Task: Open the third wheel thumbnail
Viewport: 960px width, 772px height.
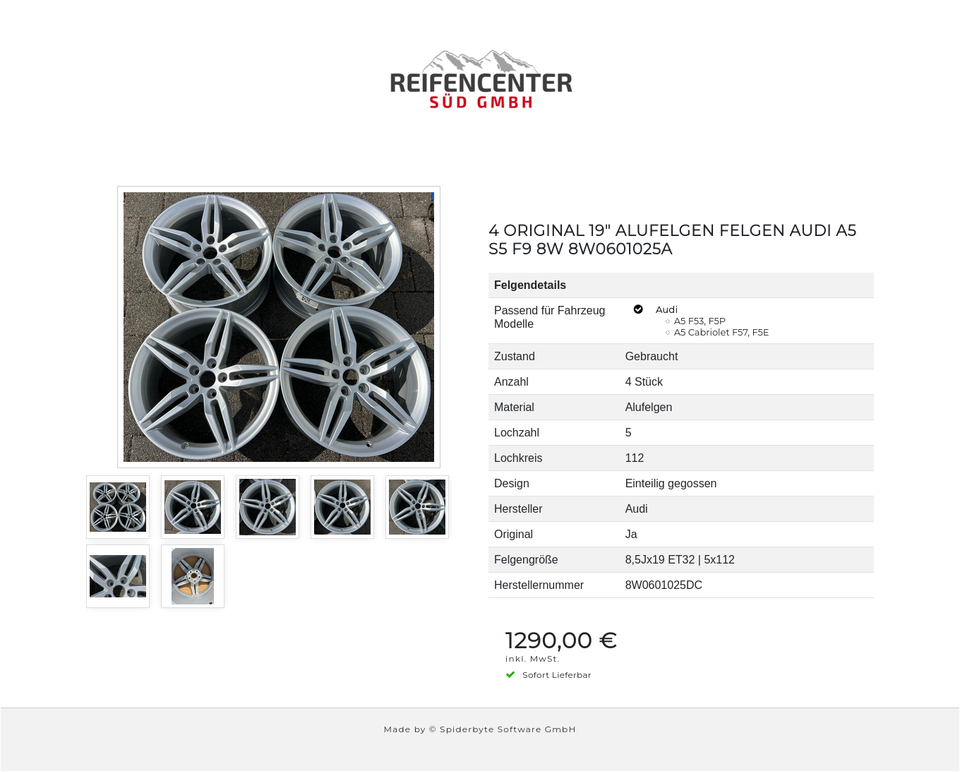Action: click(267, 507)
